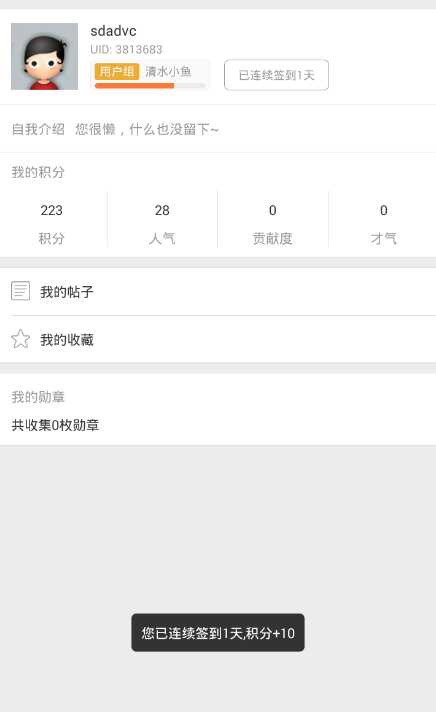Dismiss the 积分+10 toast notification
This screenshot has height=712, width=436.
218,633
